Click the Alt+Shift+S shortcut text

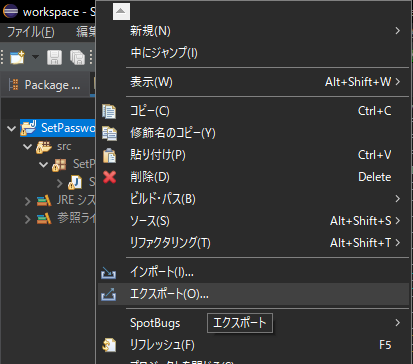point(360,221)
